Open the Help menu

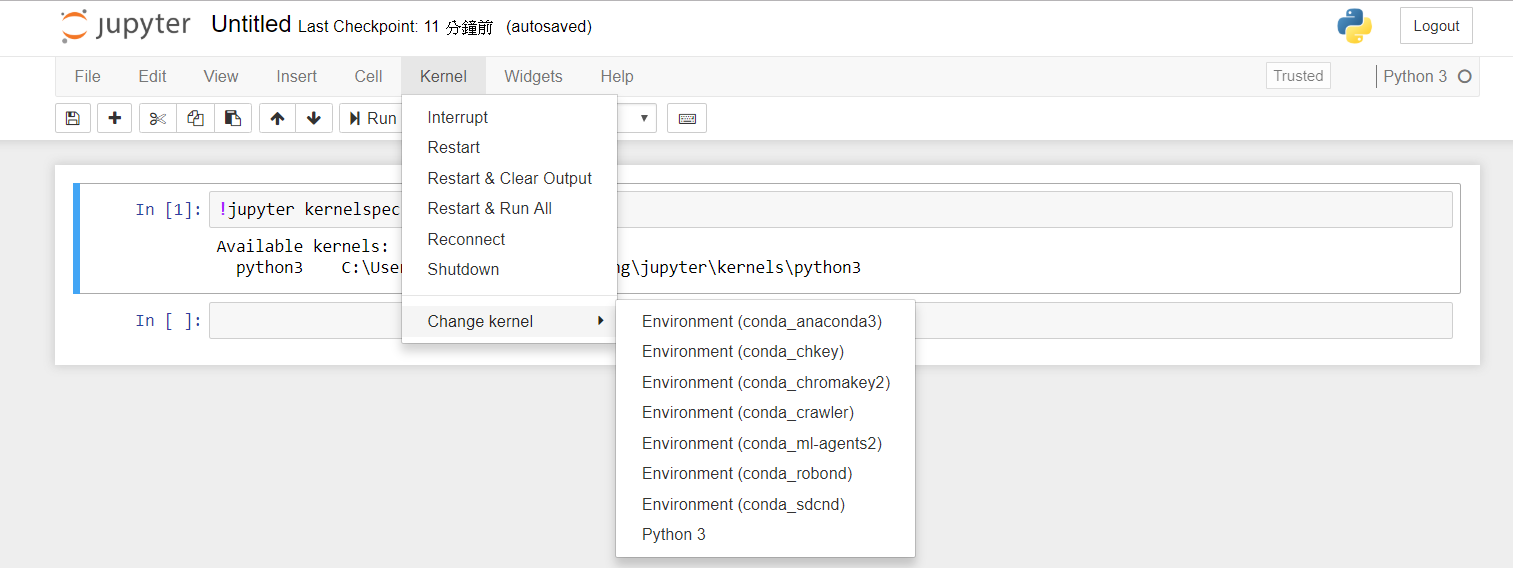coord(617,76)
